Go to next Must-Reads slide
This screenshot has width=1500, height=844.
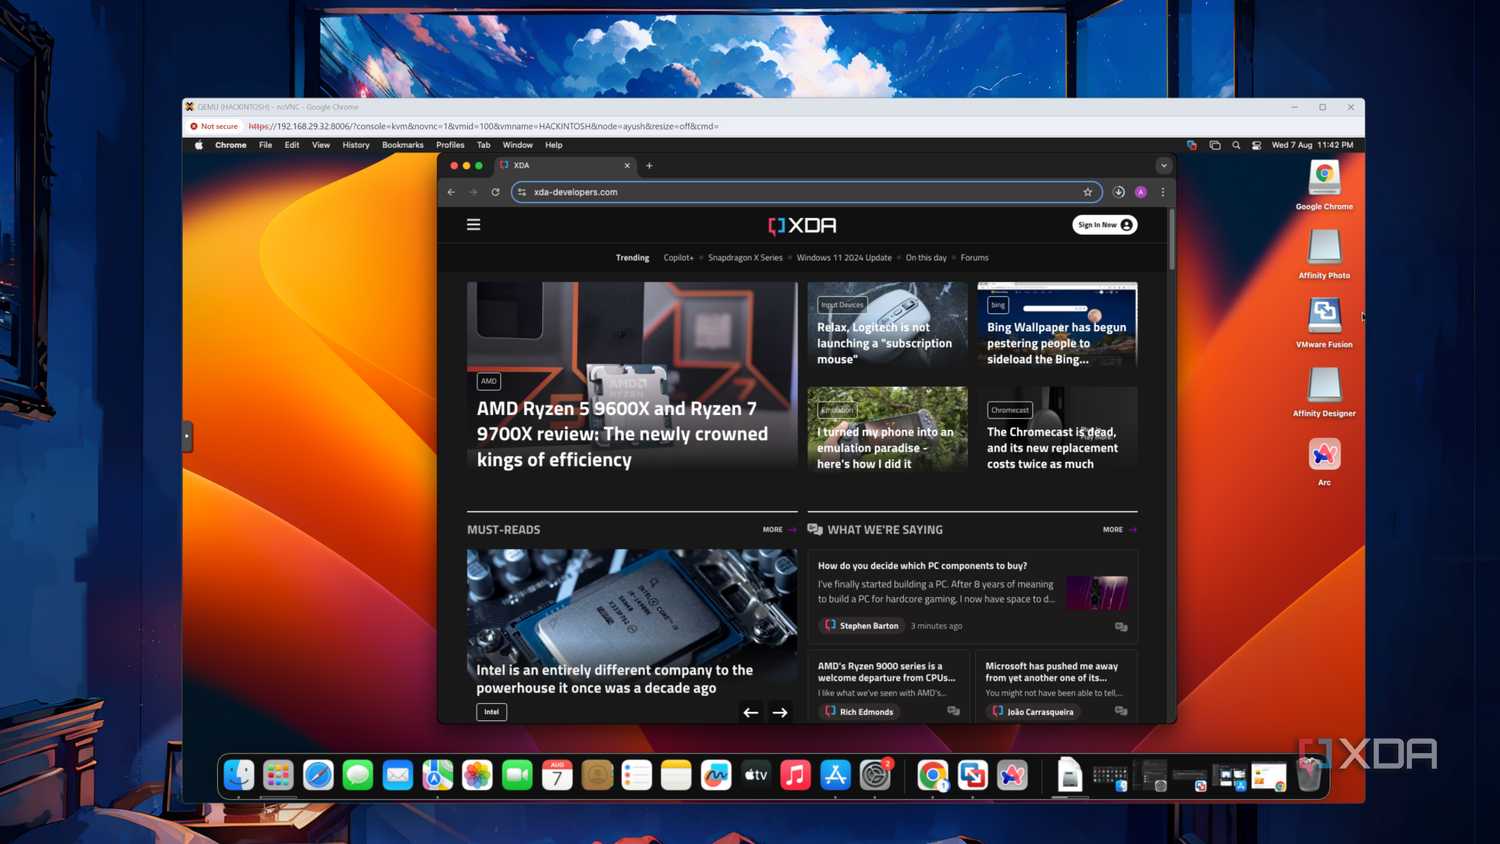point(780,712)
